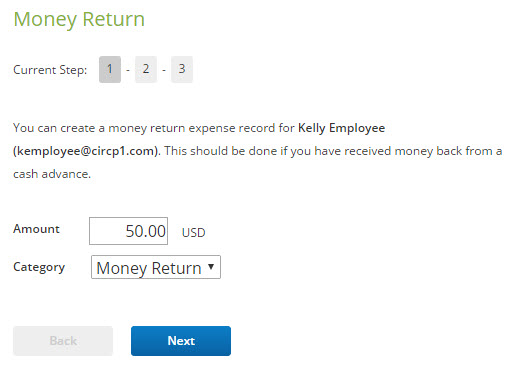
Task: Select step 1 in the Current Step indicator
Action: (x=110, y=69)
